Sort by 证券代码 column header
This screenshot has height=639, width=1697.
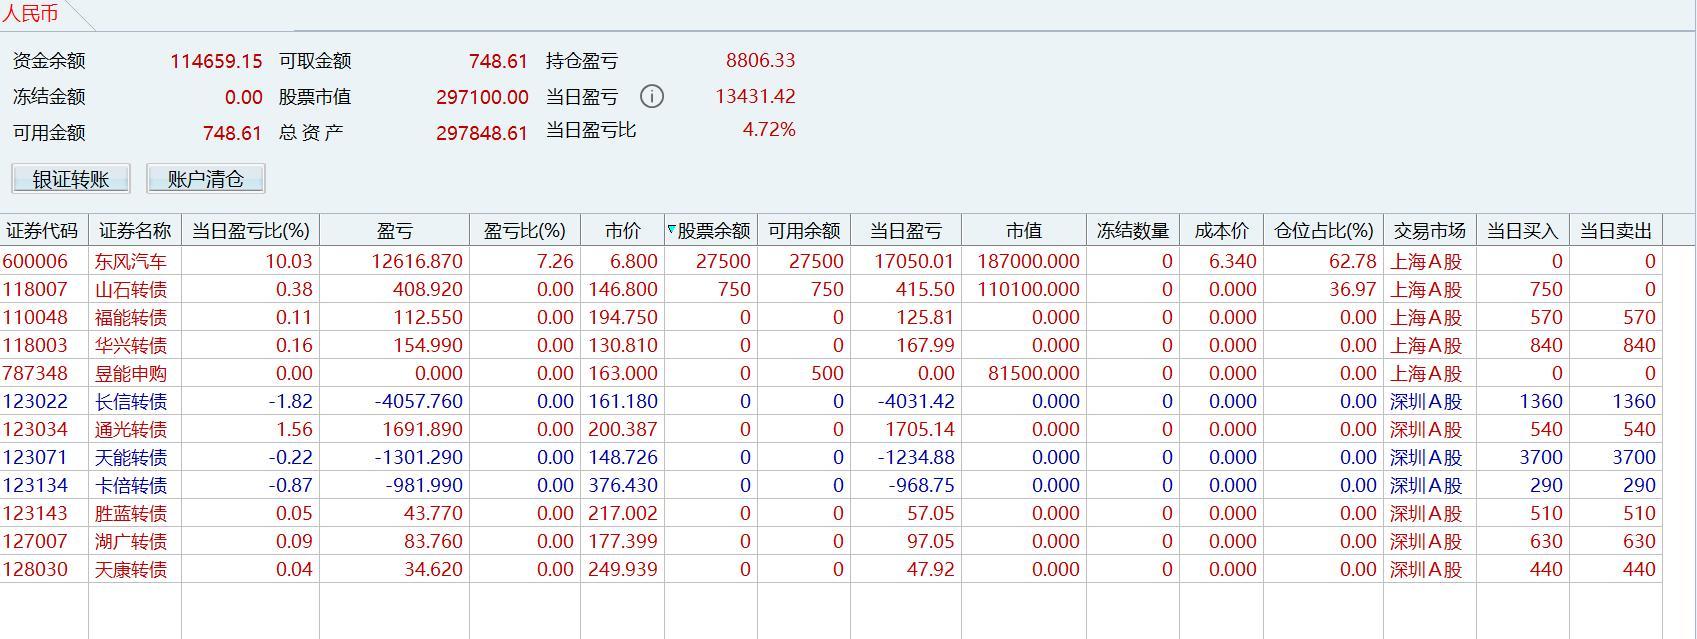[43, 230]
